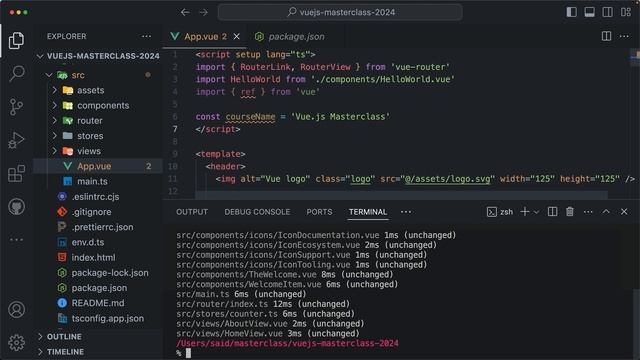Toggle the primary side bar layout icon
This screenshot has width=640, height=360.
point(571,12)
